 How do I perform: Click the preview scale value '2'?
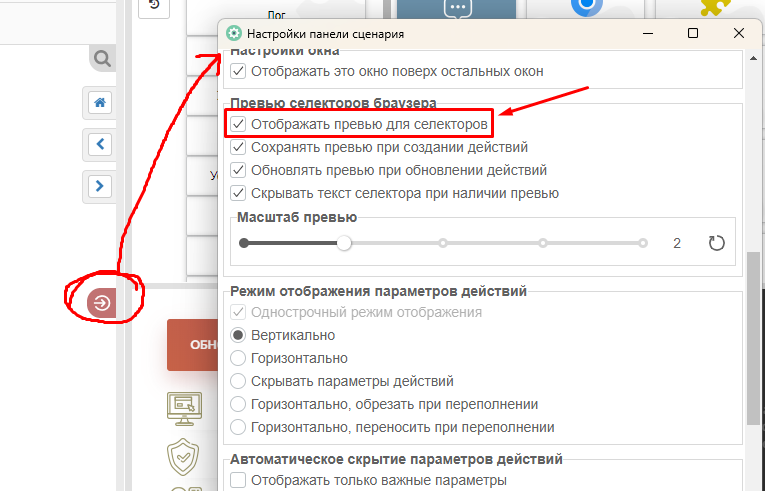pyautogui.click(x=677, y=243)
